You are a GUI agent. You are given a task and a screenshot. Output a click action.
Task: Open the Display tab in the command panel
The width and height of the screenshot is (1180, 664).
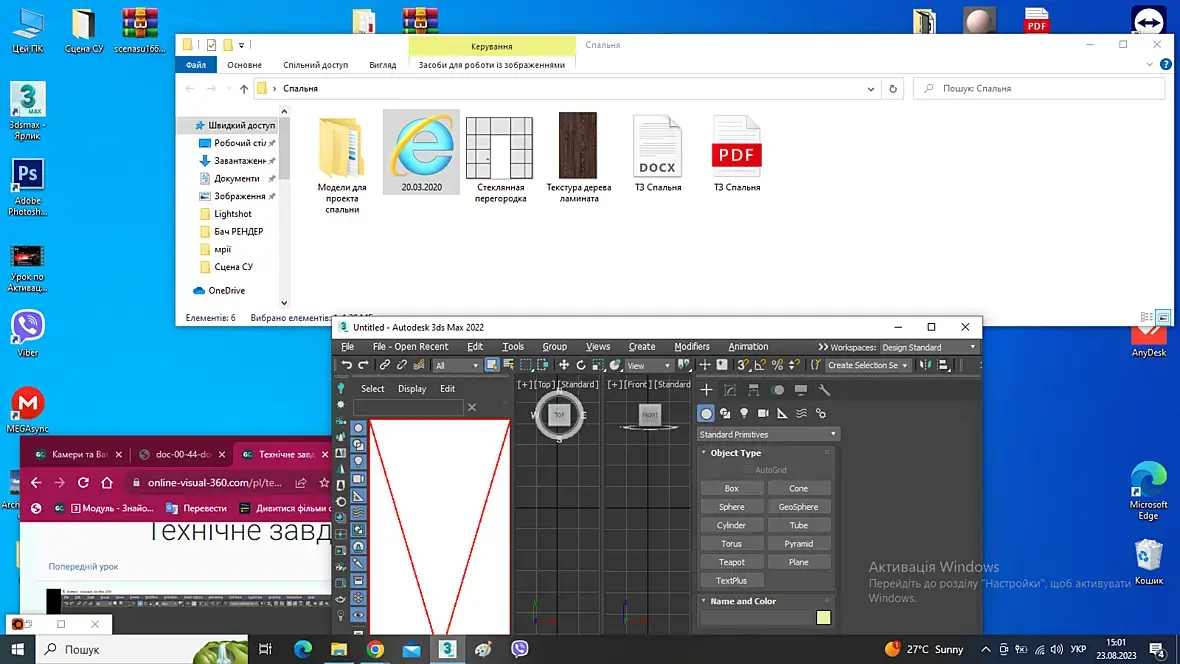pos(801,390)
